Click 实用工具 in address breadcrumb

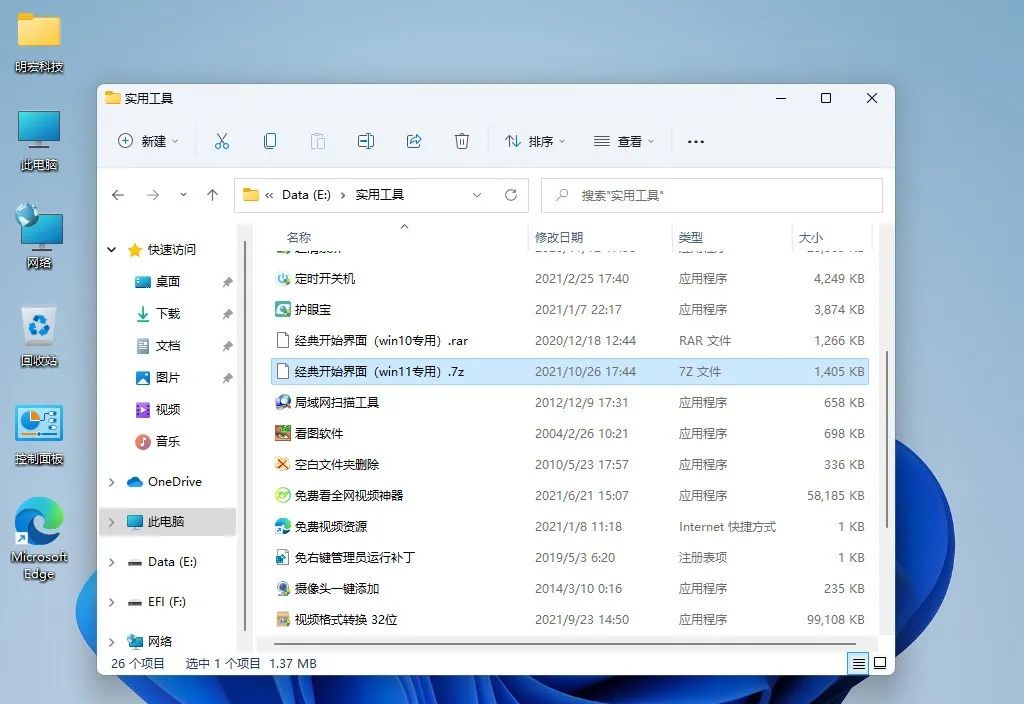(x=379, y=195)
